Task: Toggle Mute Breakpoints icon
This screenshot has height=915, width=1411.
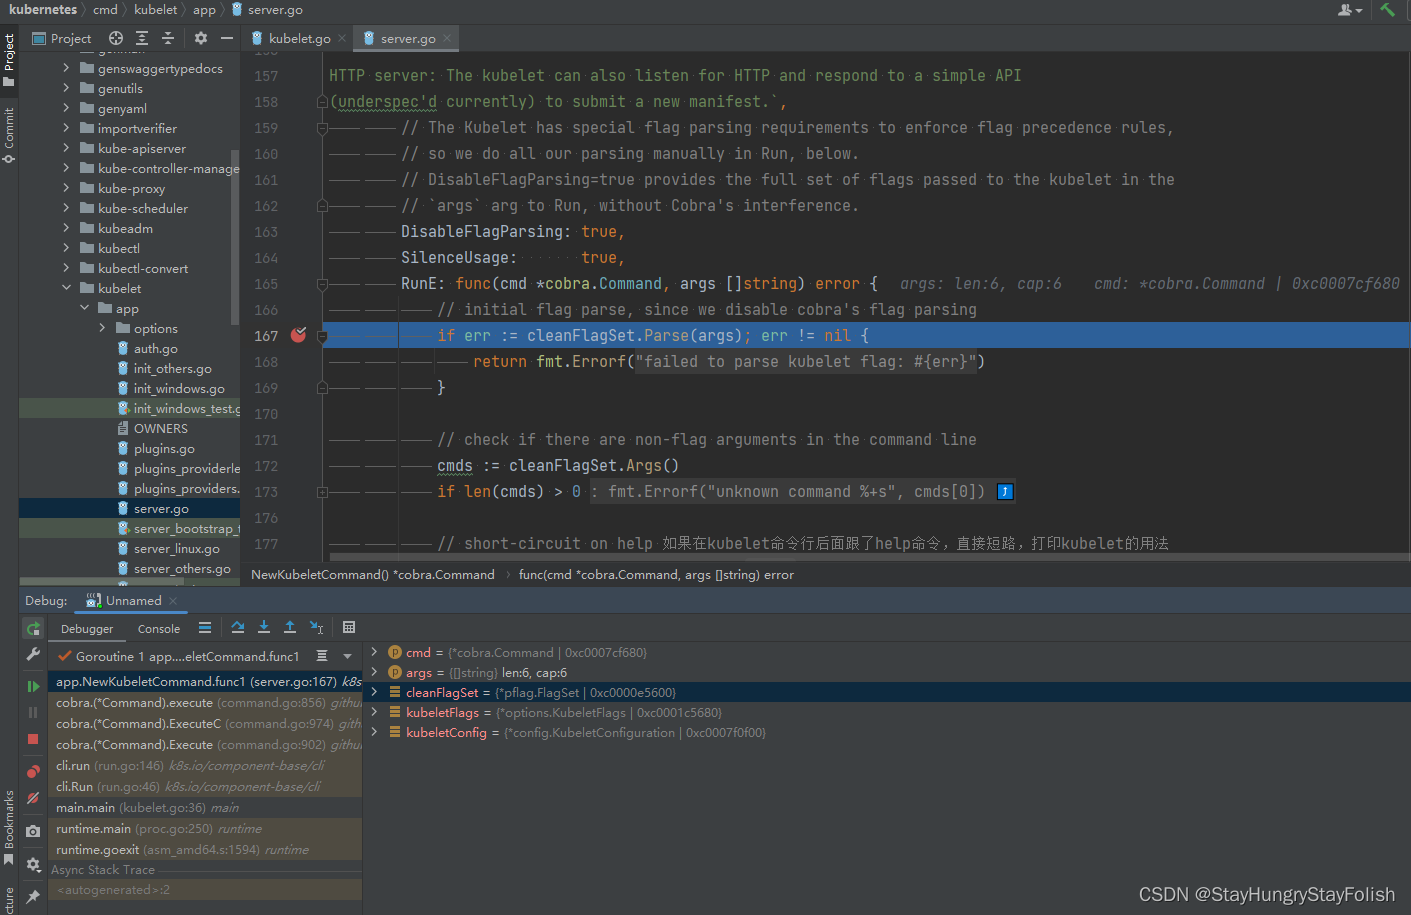Action: click(x=33, y=798)
